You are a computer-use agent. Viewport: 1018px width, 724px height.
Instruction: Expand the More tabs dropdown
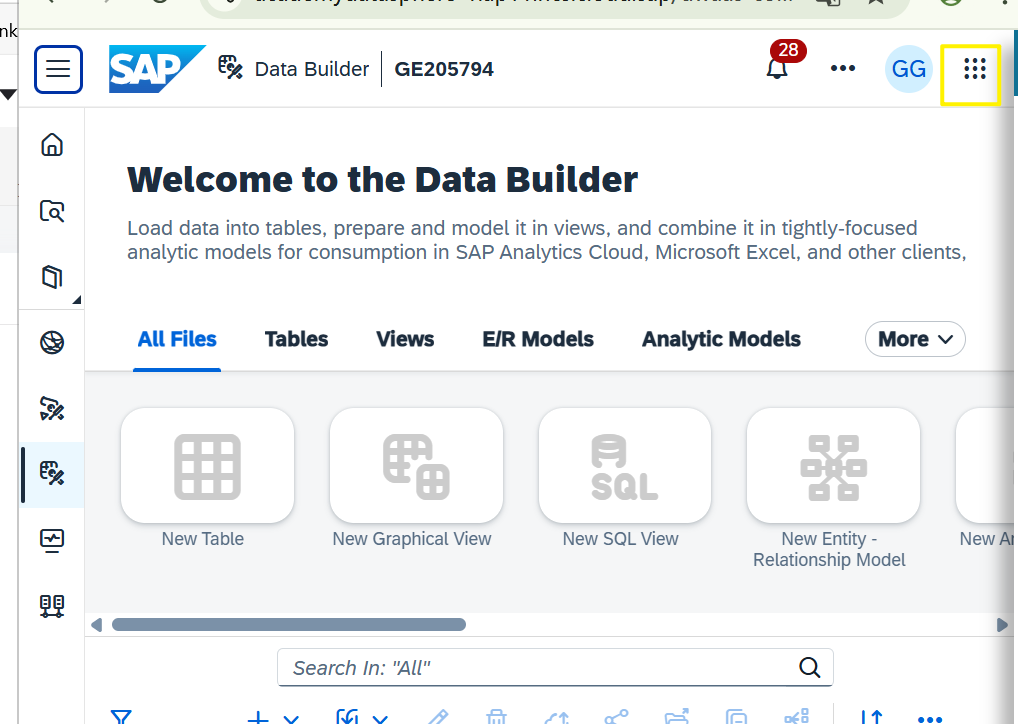point(915,339)
